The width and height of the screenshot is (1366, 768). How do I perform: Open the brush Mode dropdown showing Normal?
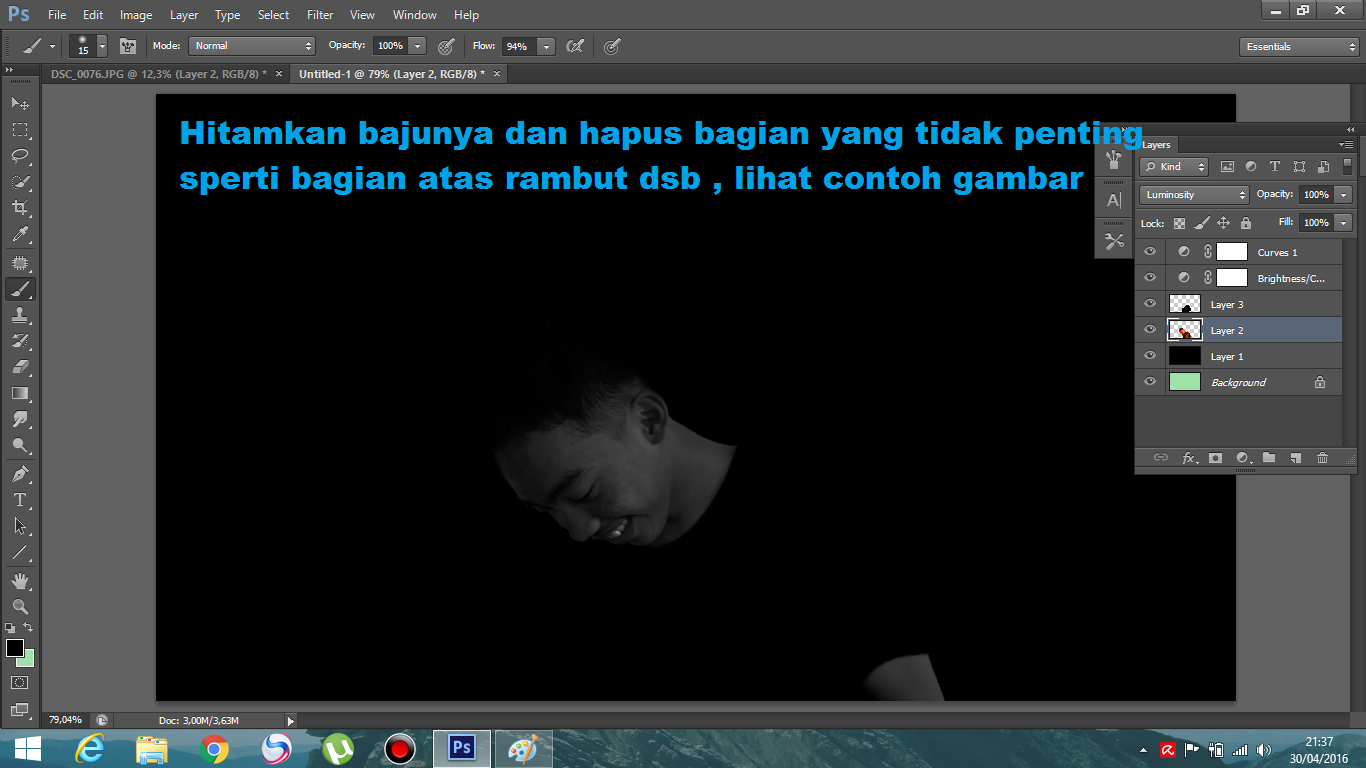click(251, 45)
